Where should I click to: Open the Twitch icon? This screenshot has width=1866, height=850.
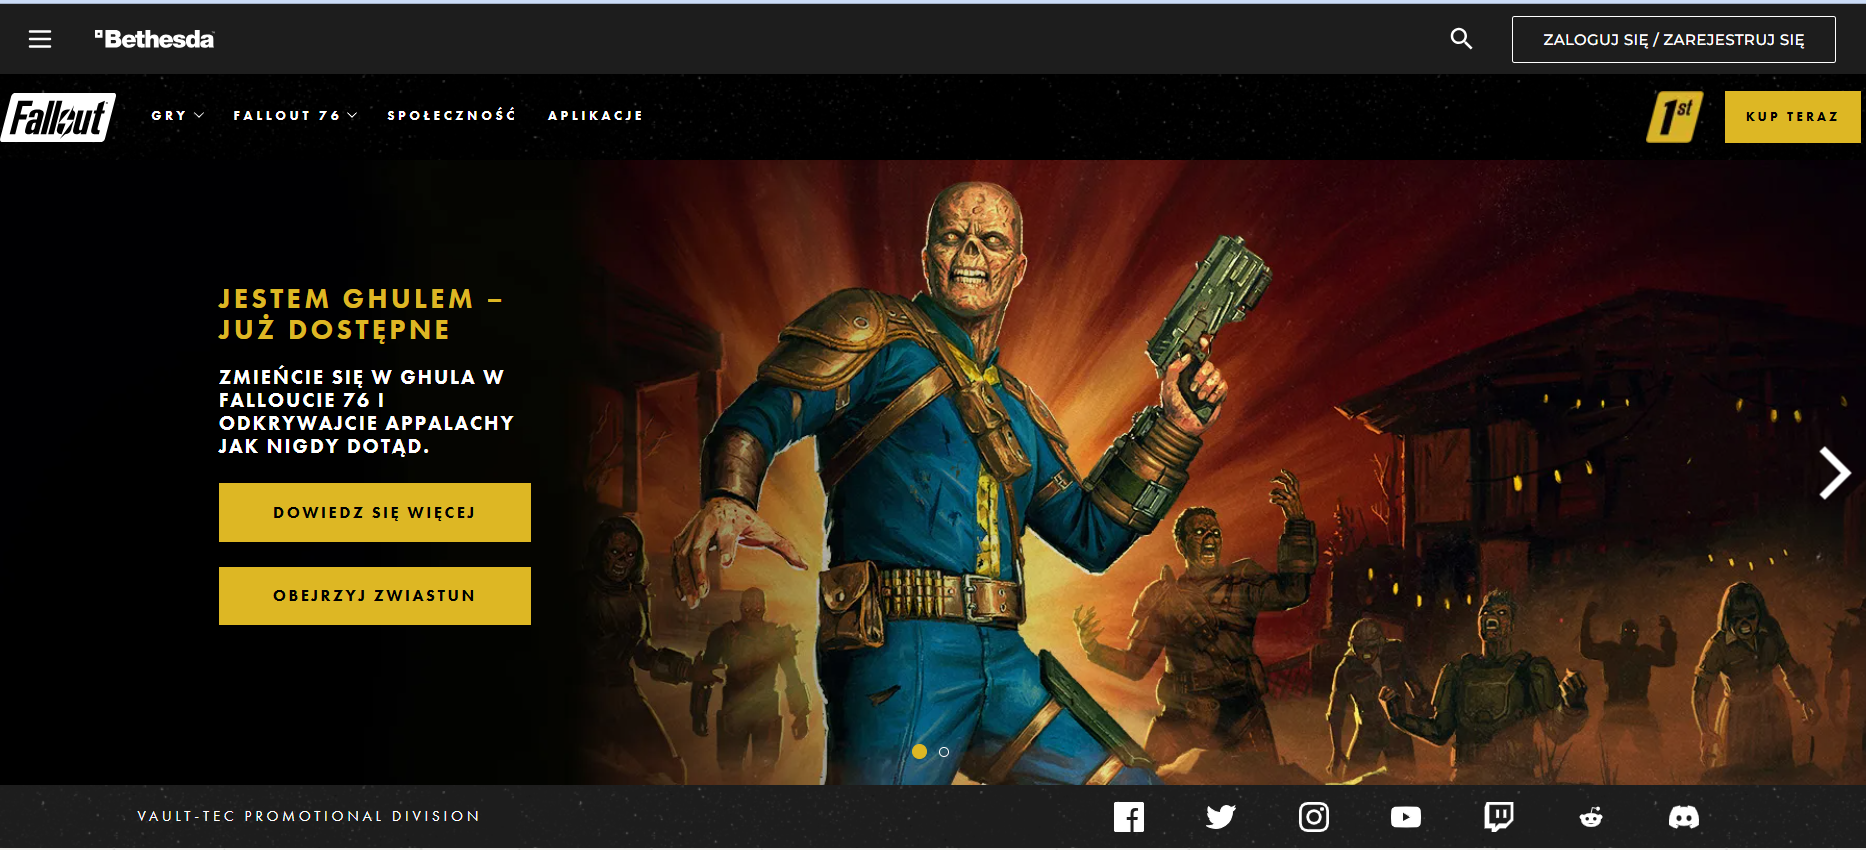[x=1499, y=817]
